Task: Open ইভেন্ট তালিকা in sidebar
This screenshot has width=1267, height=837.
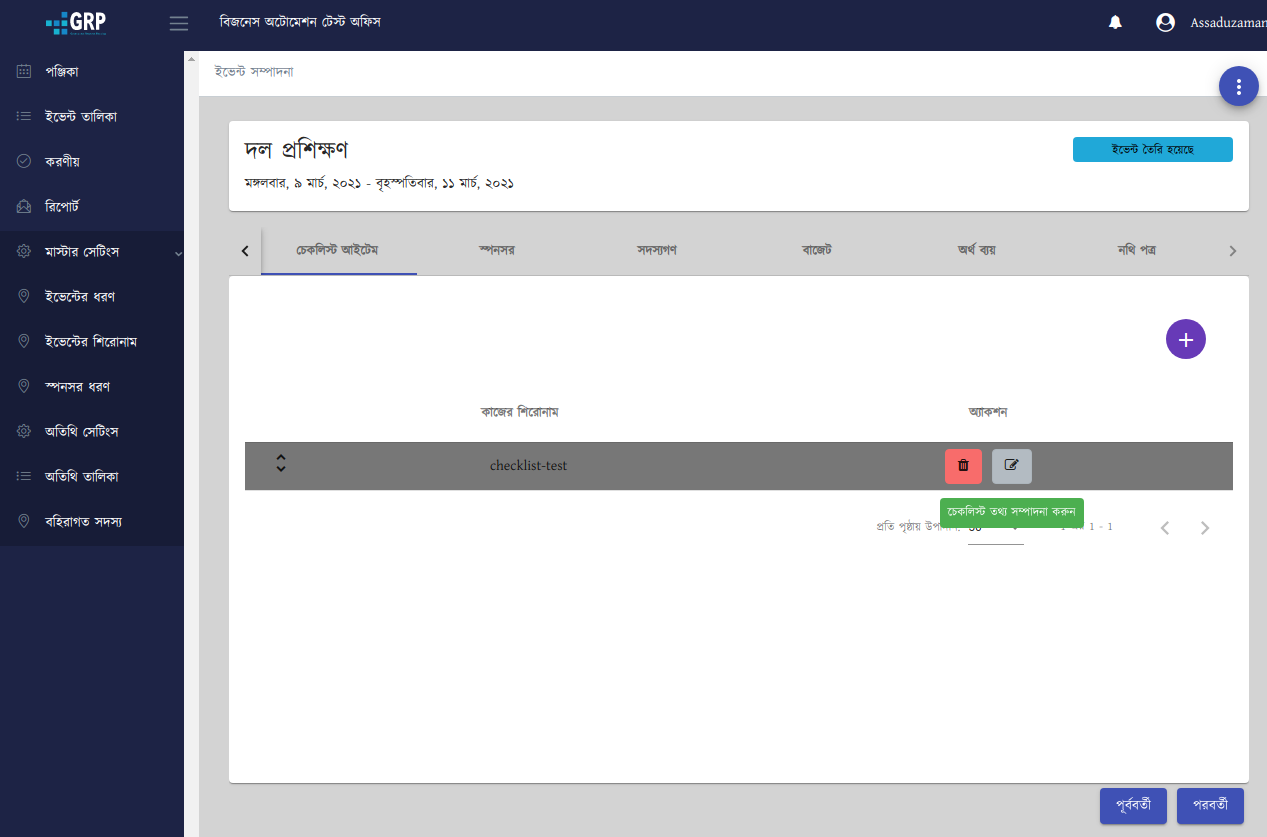Action: click(x=80, y=117)
